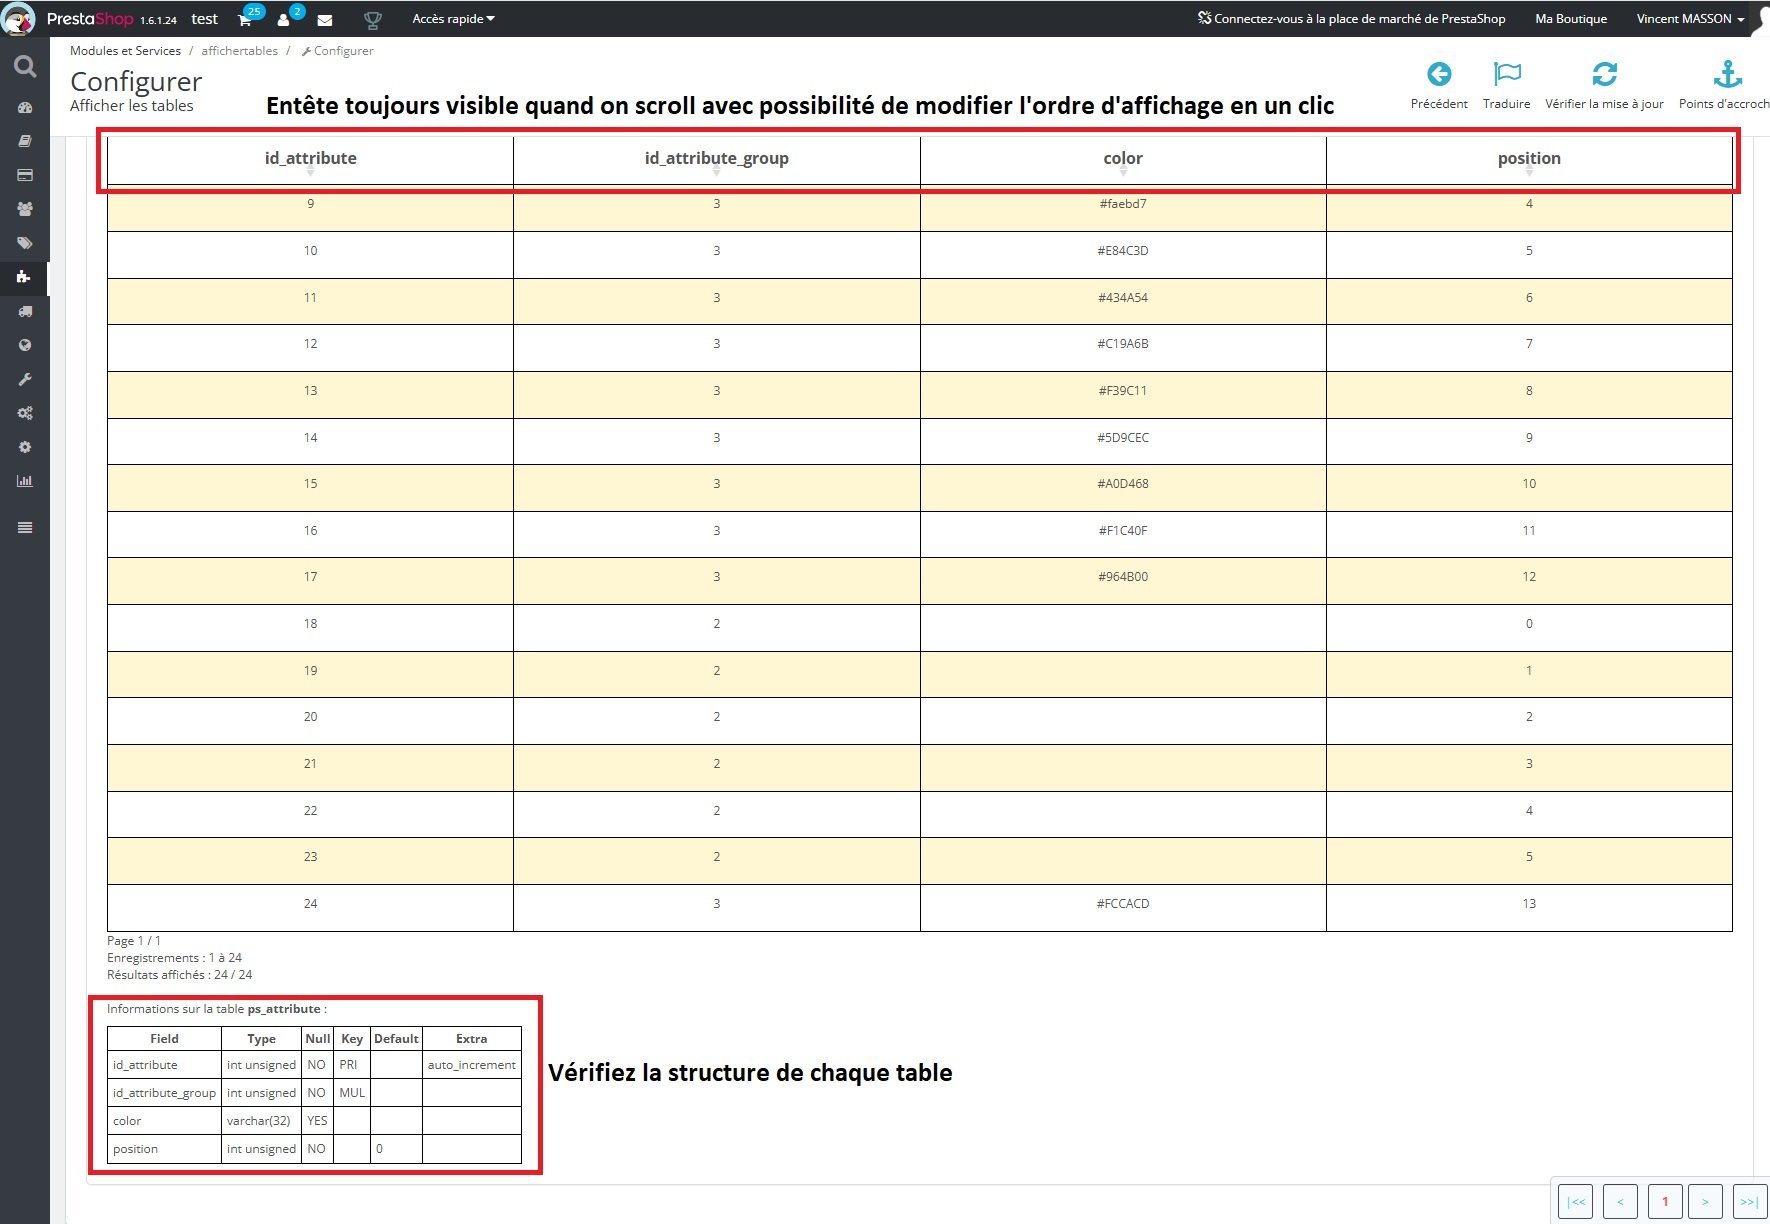1770x1224 pixels.
Task: Jump to the first page of results
Action: click(1576, 1202)
